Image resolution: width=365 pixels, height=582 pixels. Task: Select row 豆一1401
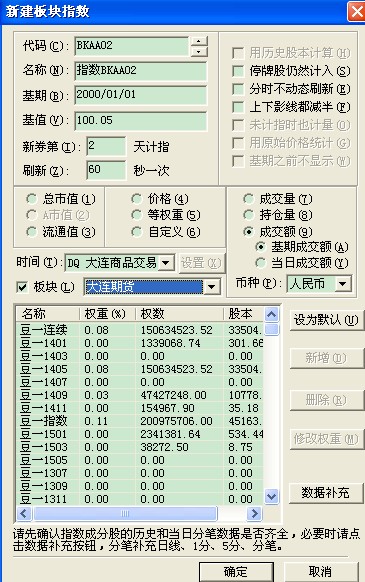tap(140, 343)
